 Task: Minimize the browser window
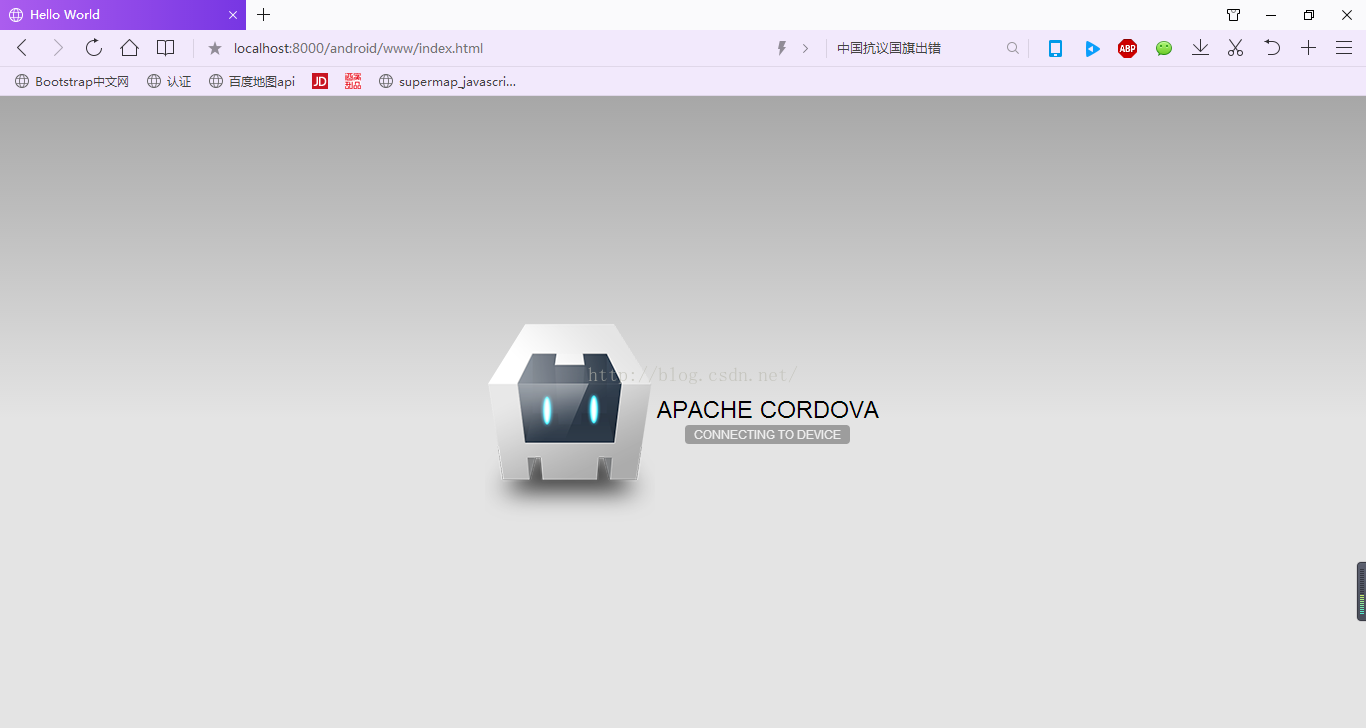coord(1271,15)
